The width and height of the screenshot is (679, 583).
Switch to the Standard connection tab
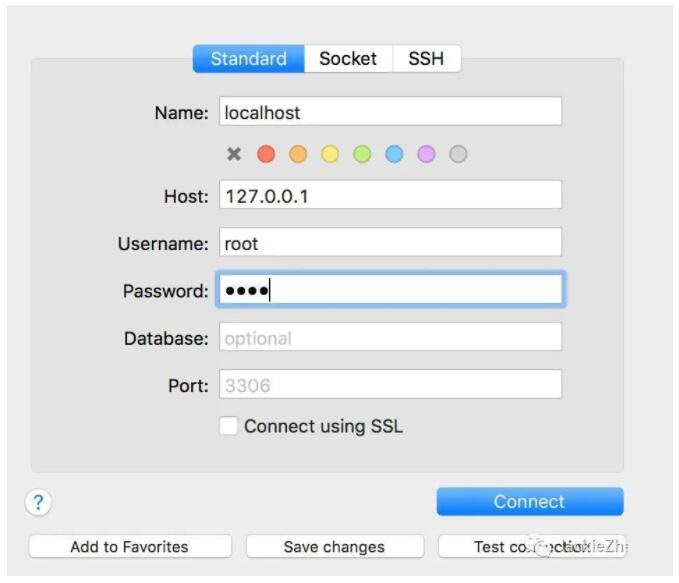coord(248,59)
